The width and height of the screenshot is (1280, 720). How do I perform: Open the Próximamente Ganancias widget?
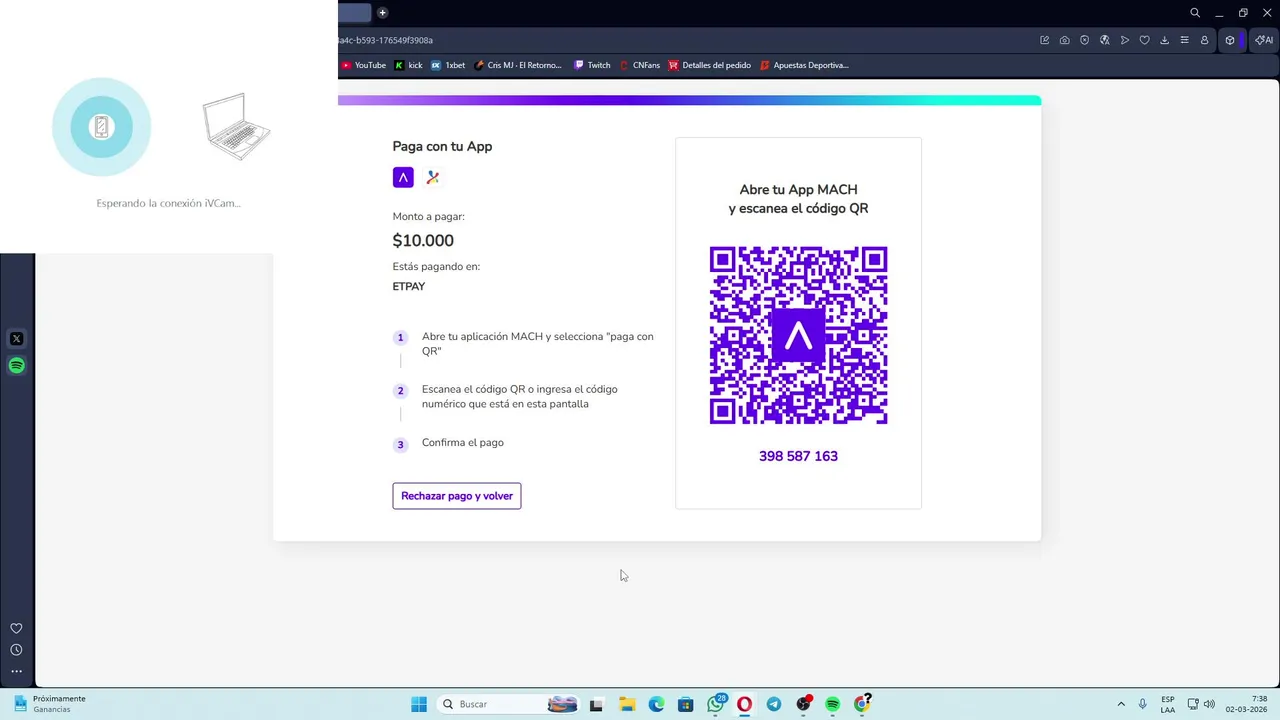pyautogui.click(x=49, y=704)
